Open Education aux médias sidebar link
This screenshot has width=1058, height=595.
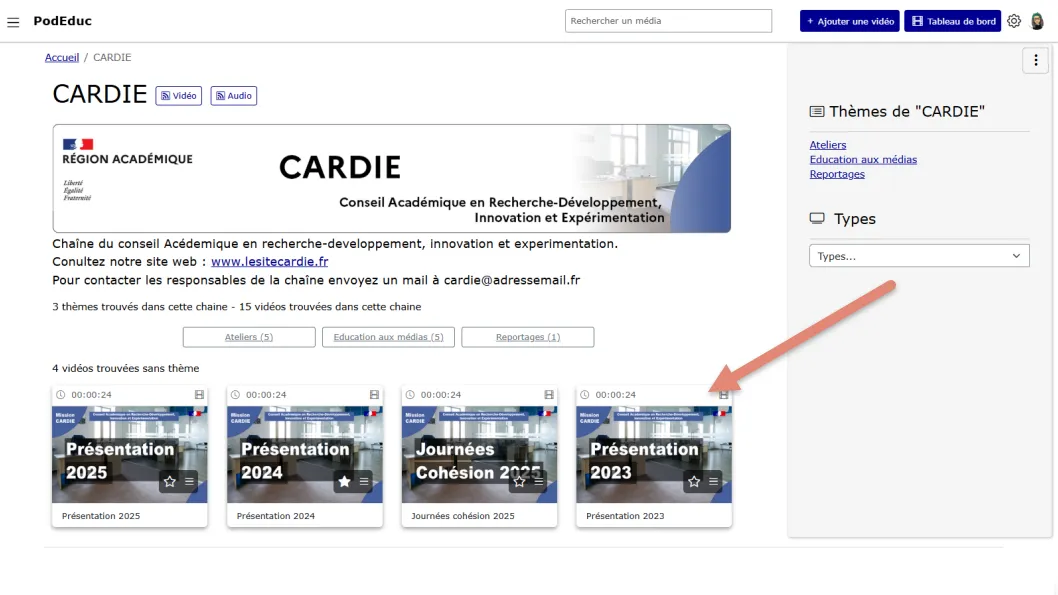tap(863, 160)
